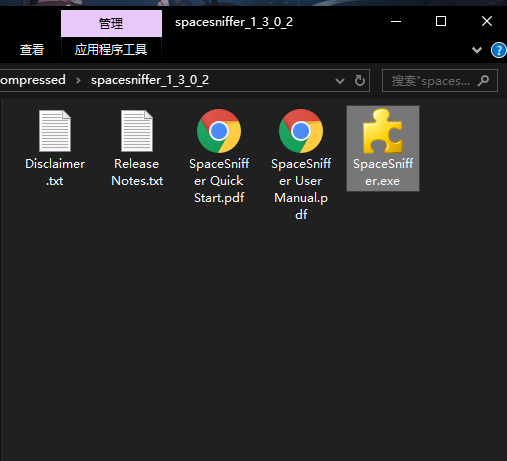This screenshot has height=461, width=507.
Task: Select the Release Notes.txt file icon
Action: tap(137, 131)
